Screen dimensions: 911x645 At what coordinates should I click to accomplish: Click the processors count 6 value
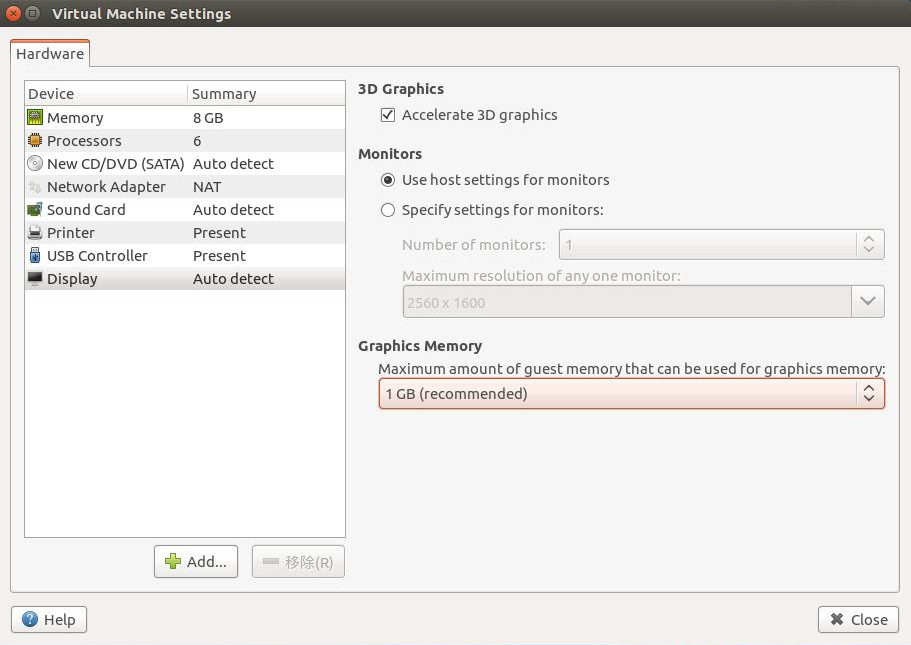click(x=197, y=141)
